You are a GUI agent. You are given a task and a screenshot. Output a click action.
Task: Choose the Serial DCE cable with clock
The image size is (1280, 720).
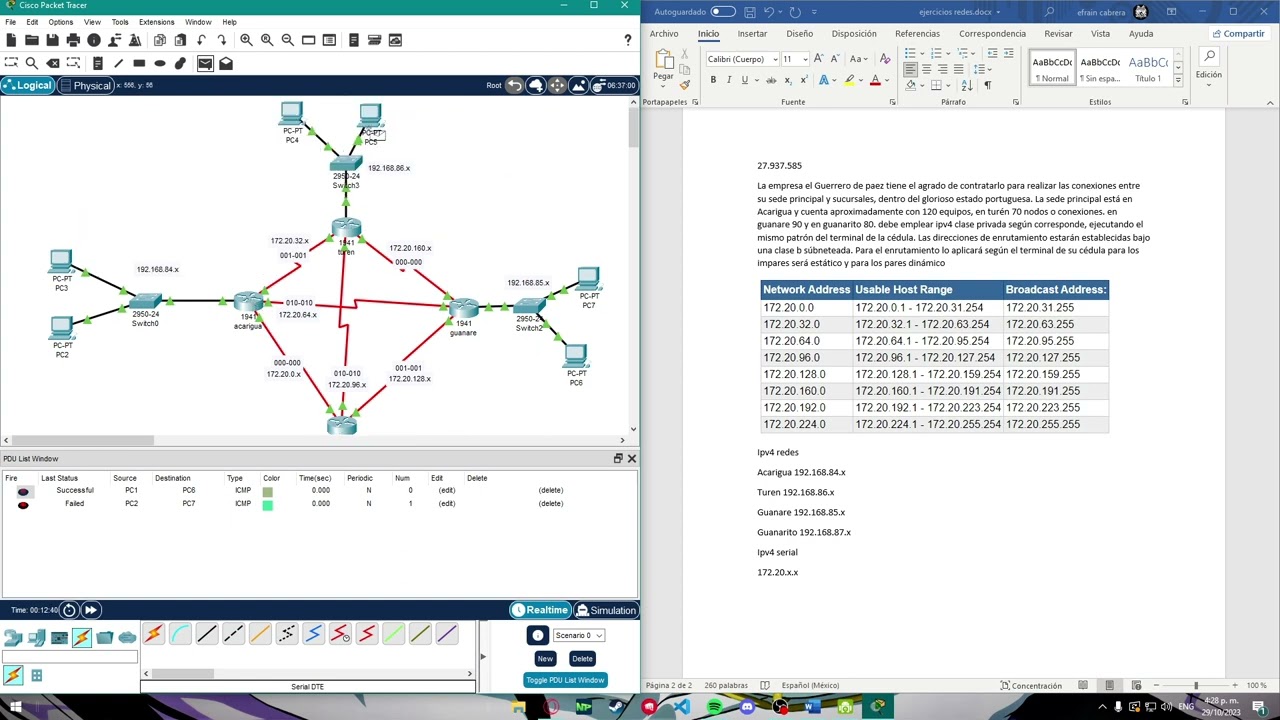pos(340,634)
